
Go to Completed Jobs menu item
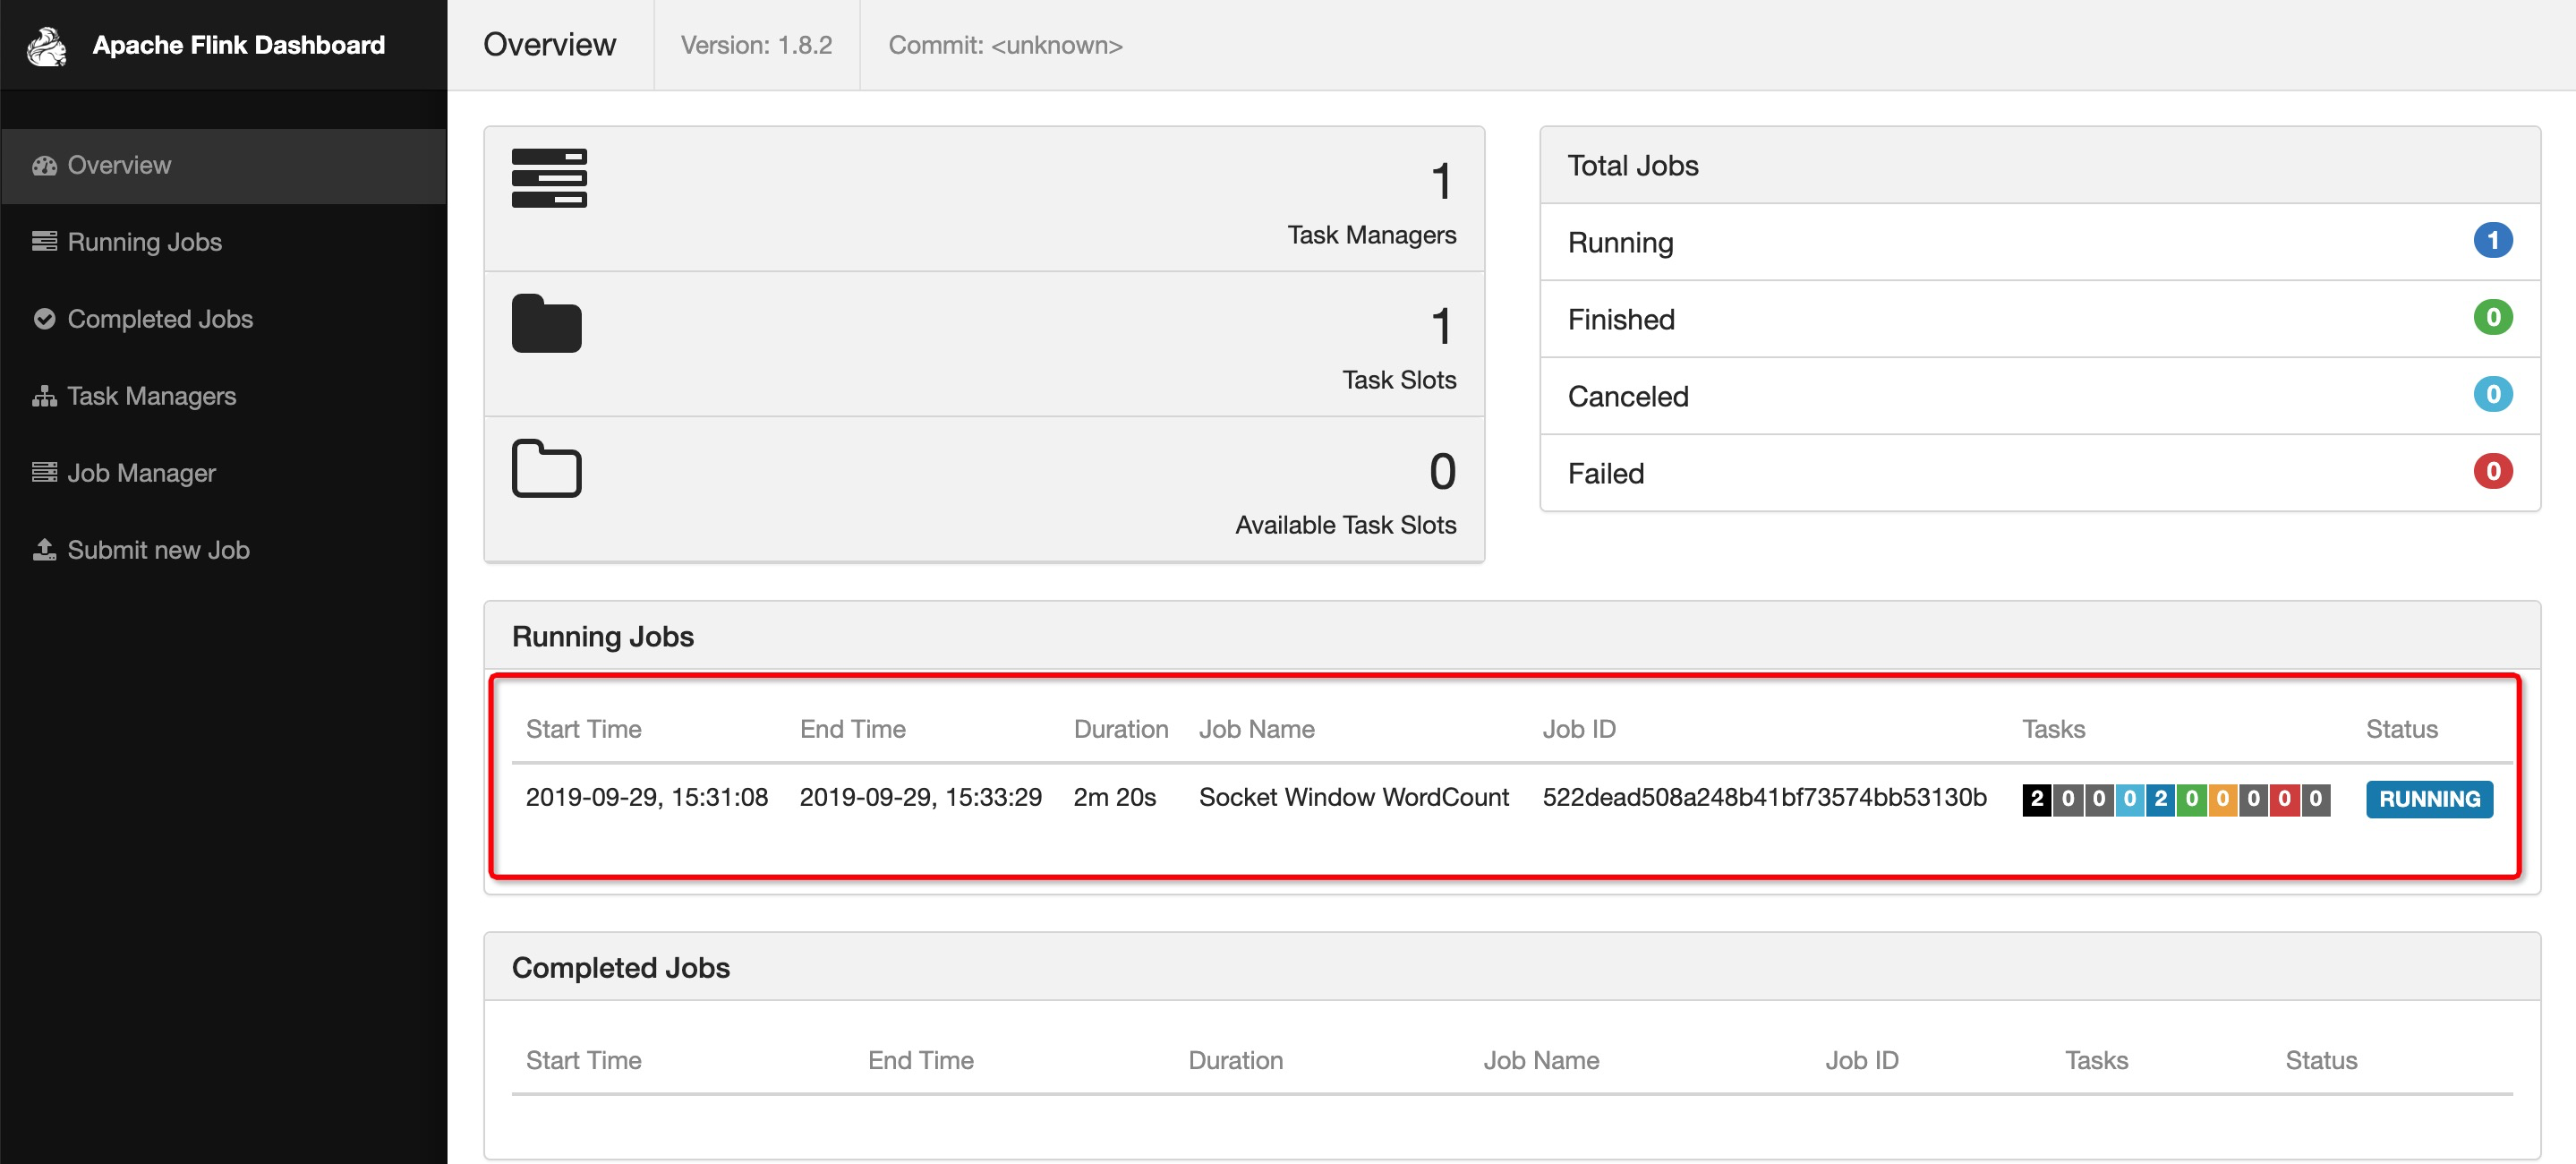(x=160, y=319)
